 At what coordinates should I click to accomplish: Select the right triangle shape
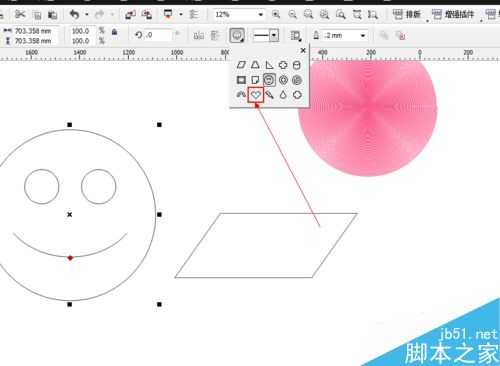[269, 65]
